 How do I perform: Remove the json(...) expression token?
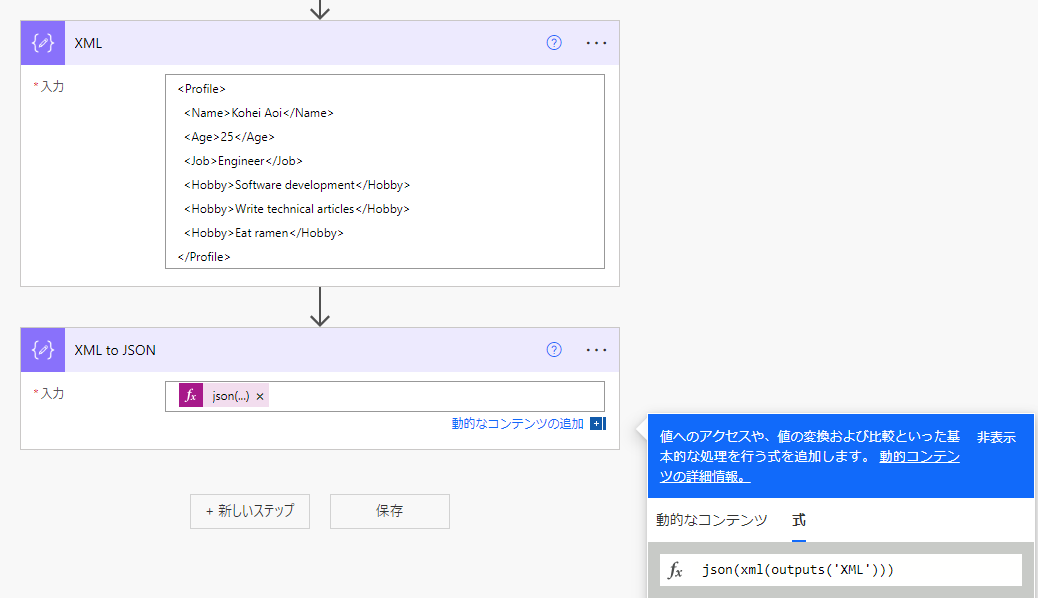pyautogui.click(x=259, y=395)
